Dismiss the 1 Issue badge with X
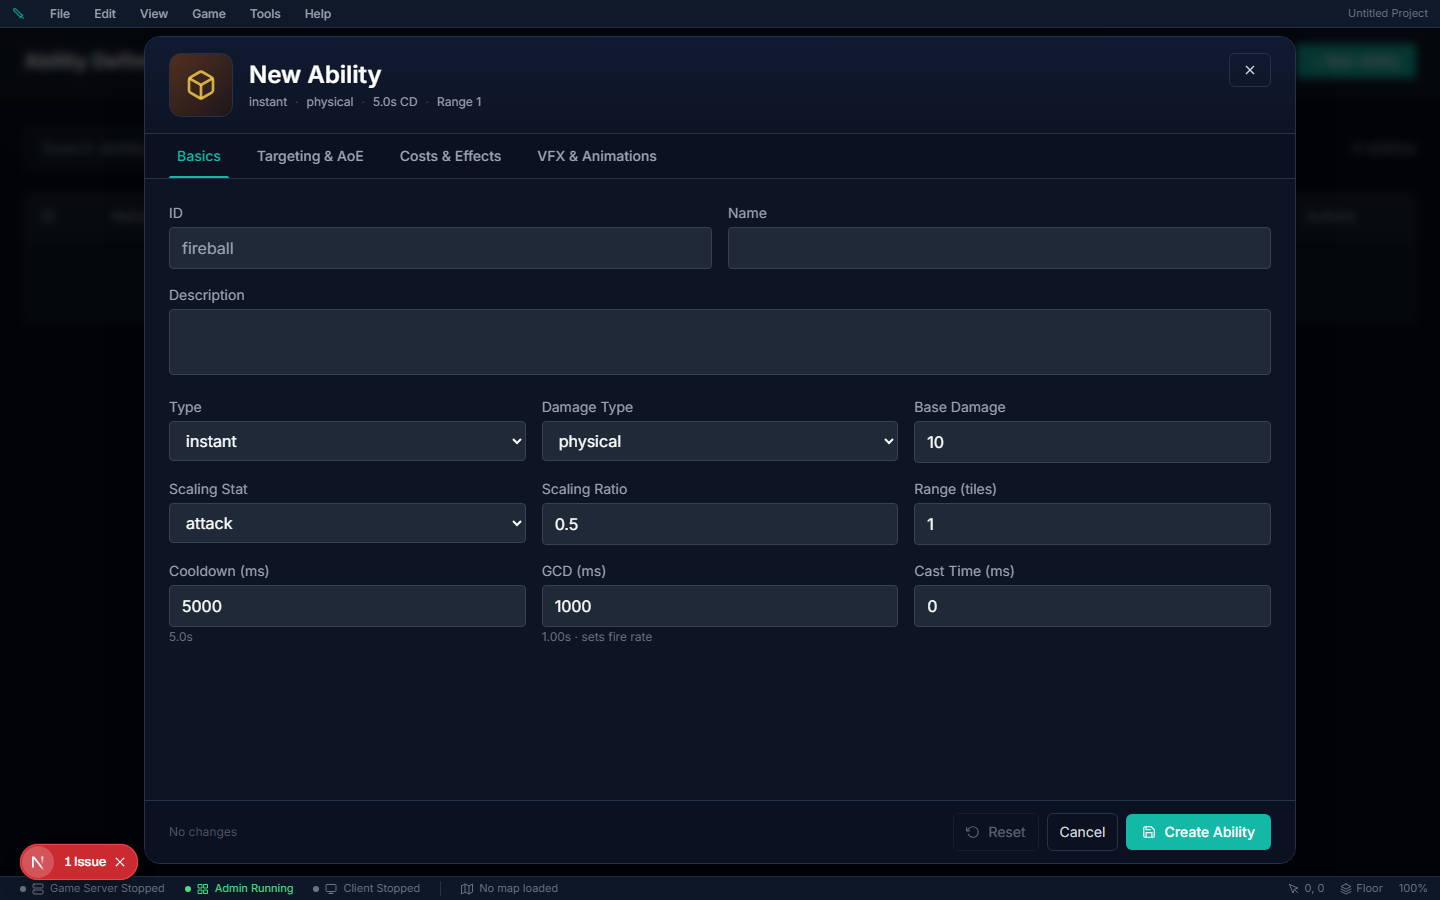This screenshot has width=1440, height=900. pyautogui.click(x=120, y=862)
